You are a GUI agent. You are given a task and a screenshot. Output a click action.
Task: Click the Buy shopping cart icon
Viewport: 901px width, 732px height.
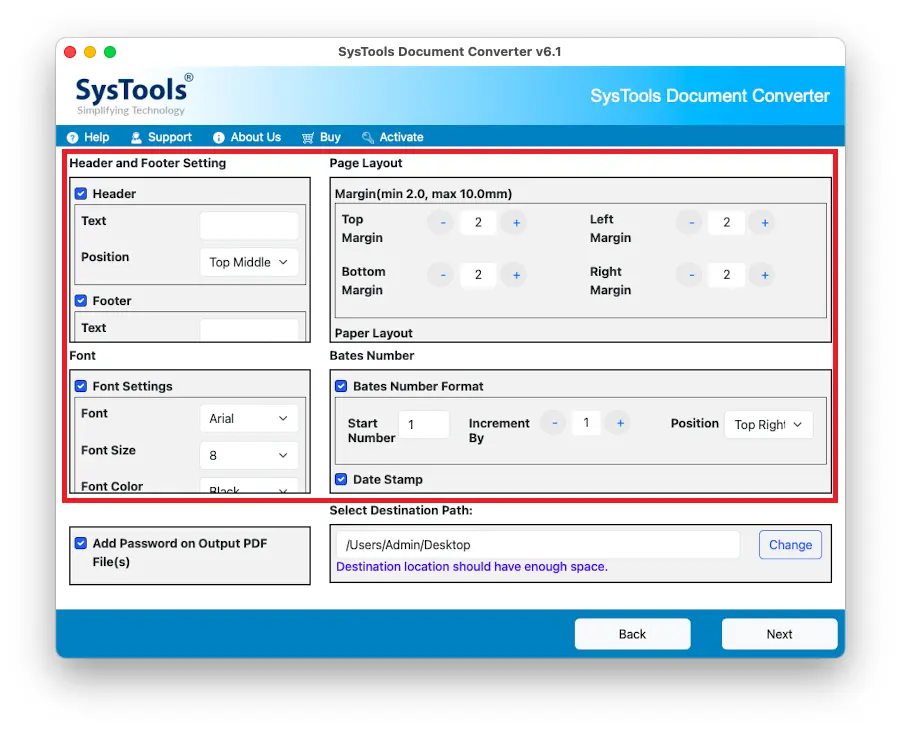308,137
